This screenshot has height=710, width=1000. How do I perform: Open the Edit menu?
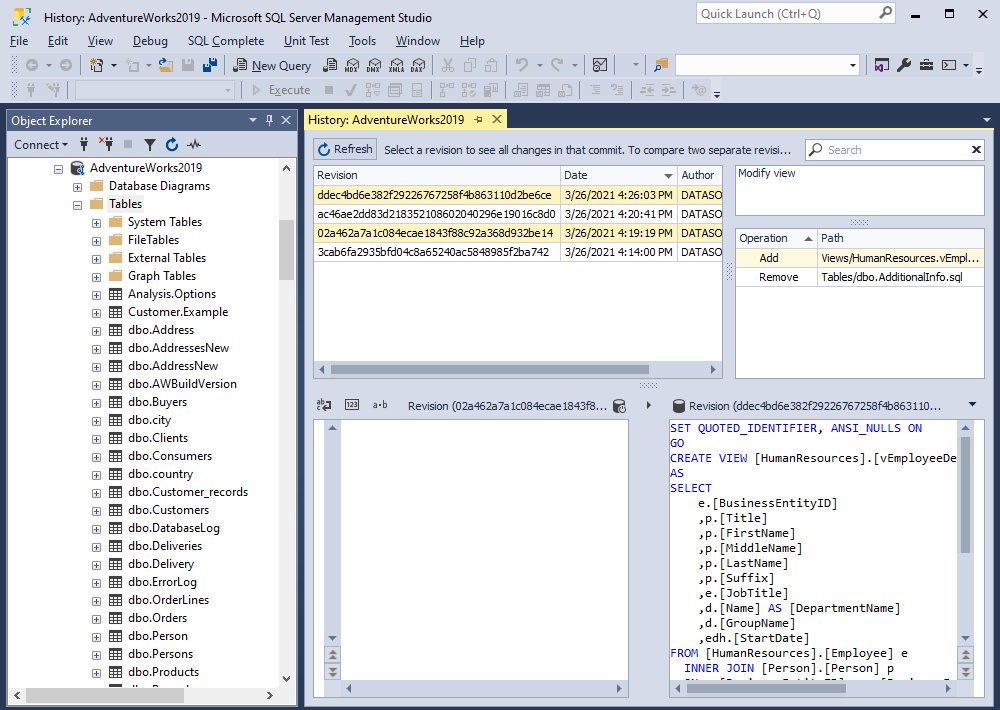point(57,41)
